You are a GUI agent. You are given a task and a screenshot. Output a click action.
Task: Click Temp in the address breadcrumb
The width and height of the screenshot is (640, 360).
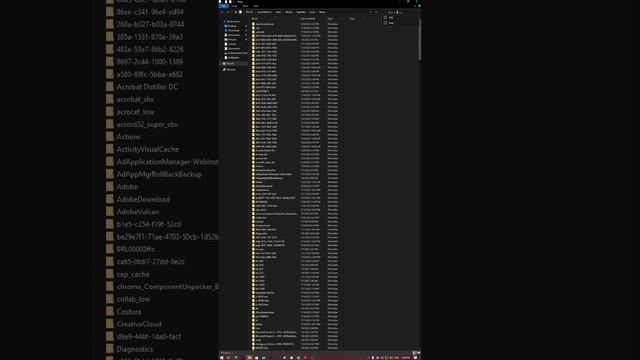pos(322,12)
